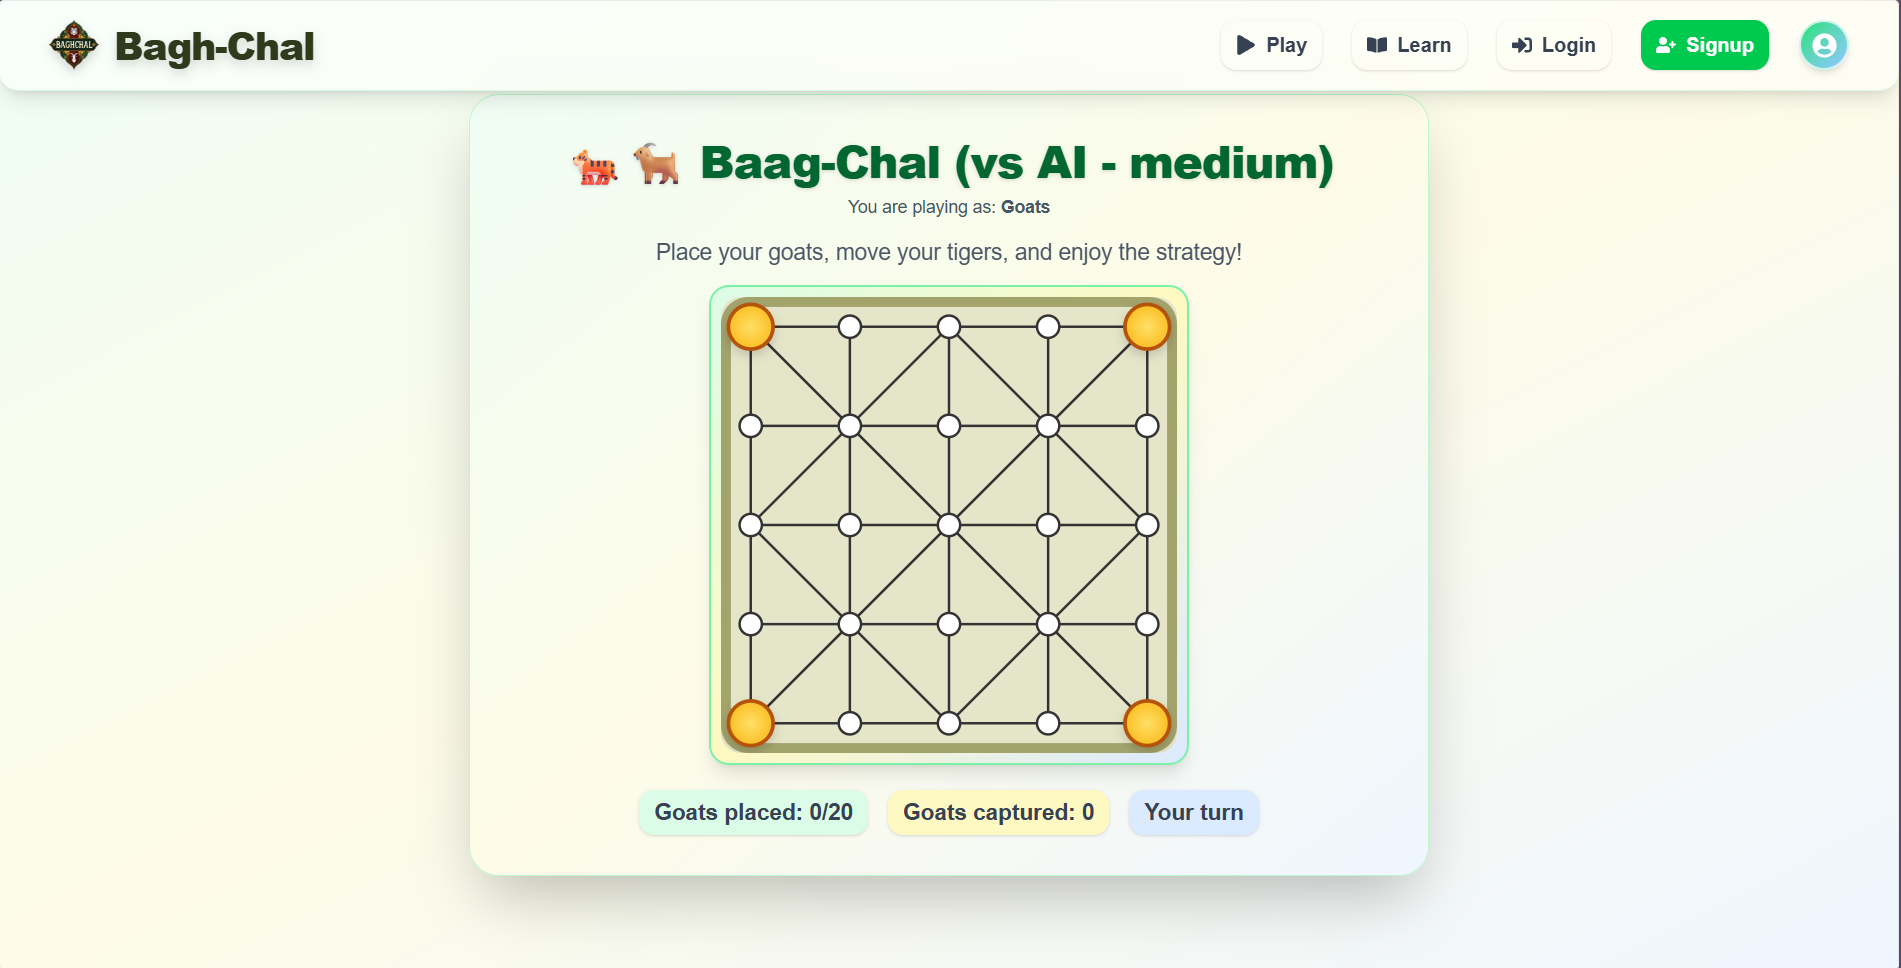The width and height of the screenshot is (1901, 968).
Task: Click the Bagh-Chal site title
Action: 214,47
